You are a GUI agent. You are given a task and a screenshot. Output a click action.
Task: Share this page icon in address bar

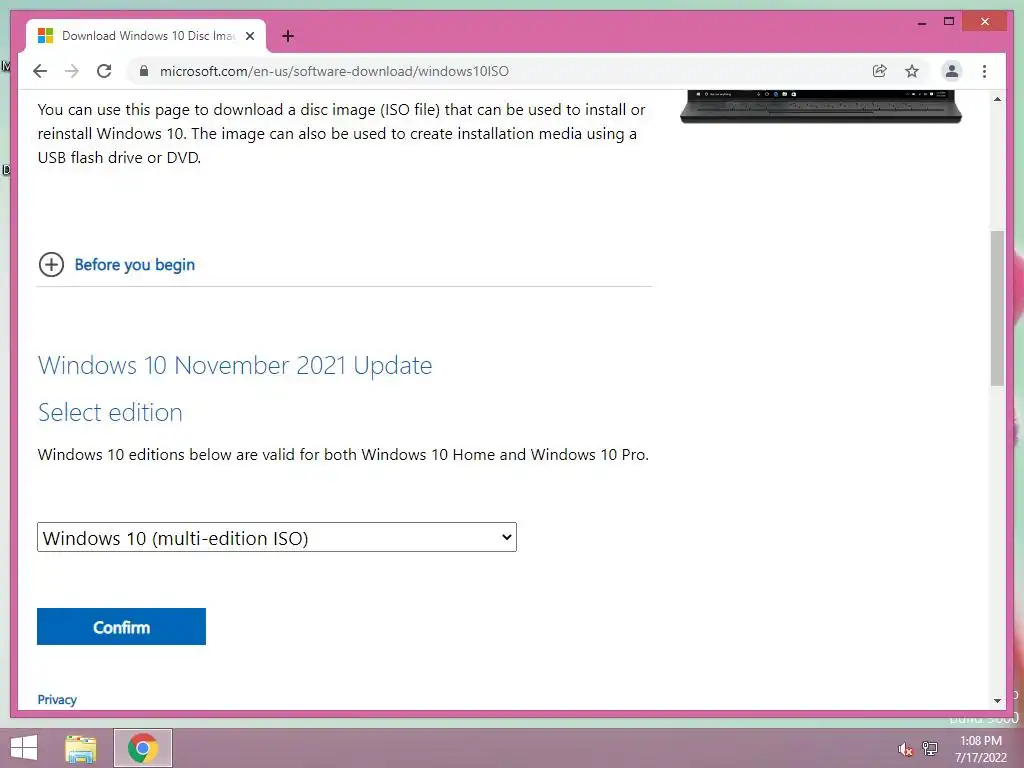tap(880, 71)
